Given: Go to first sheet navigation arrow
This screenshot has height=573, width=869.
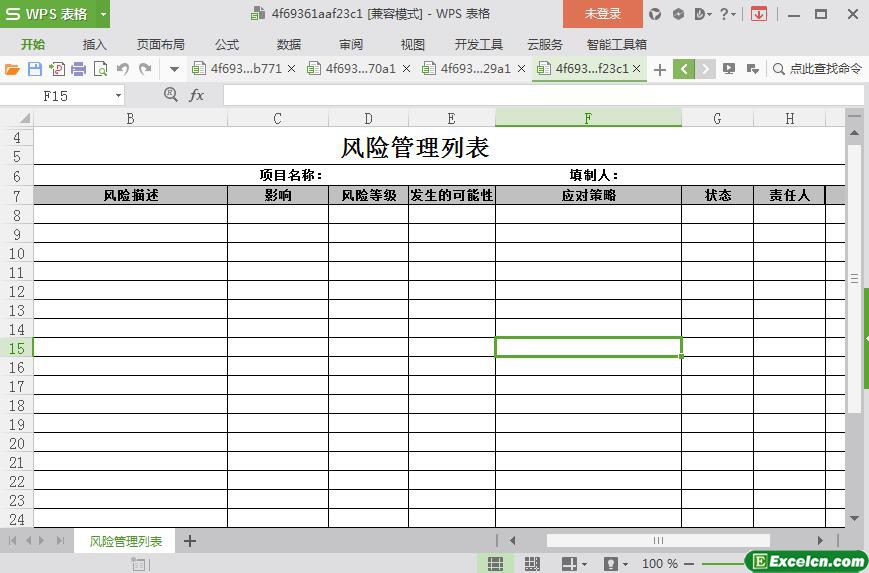Looking at the screenshot, I should pyautogui.click(x=12, y=540).
